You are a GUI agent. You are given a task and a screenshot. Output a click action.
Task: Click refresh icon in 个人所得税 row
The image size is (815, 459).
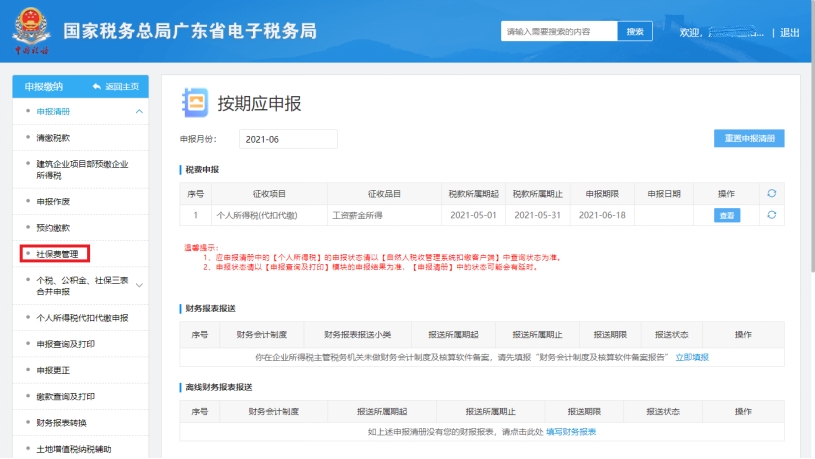coord(772,215)
